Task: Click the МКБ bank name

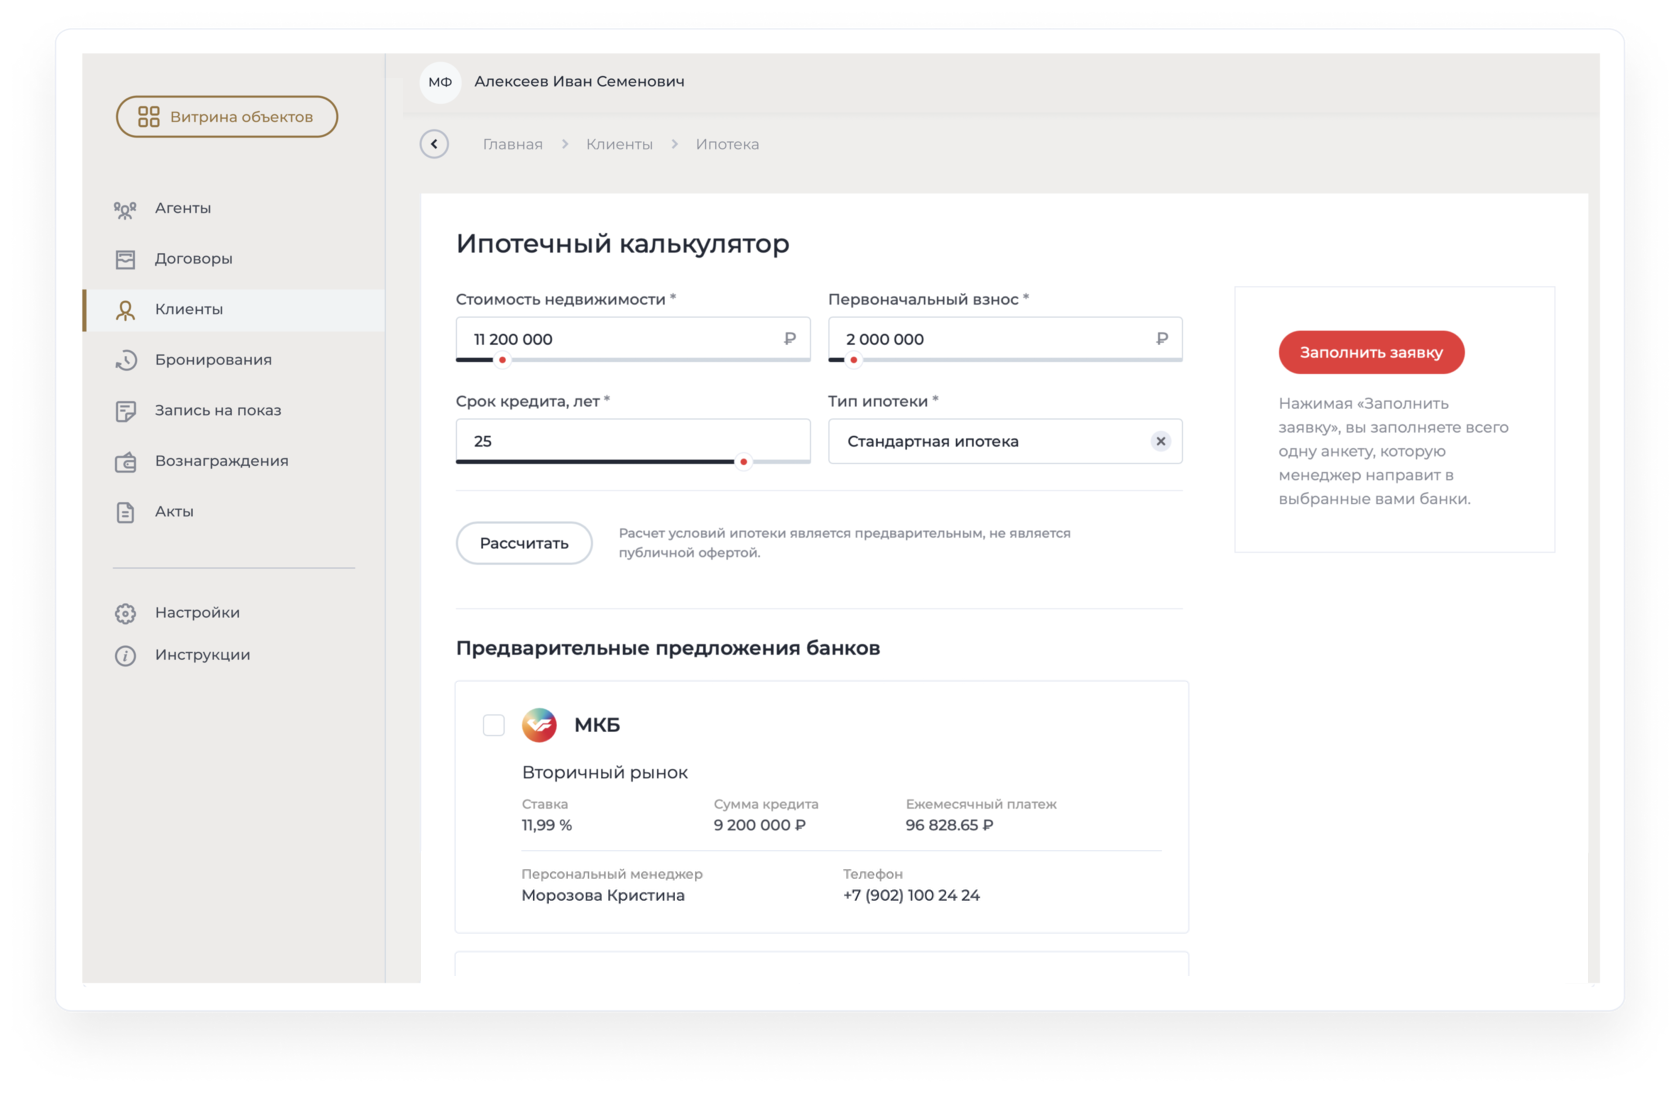Action: tap(597, 725)
